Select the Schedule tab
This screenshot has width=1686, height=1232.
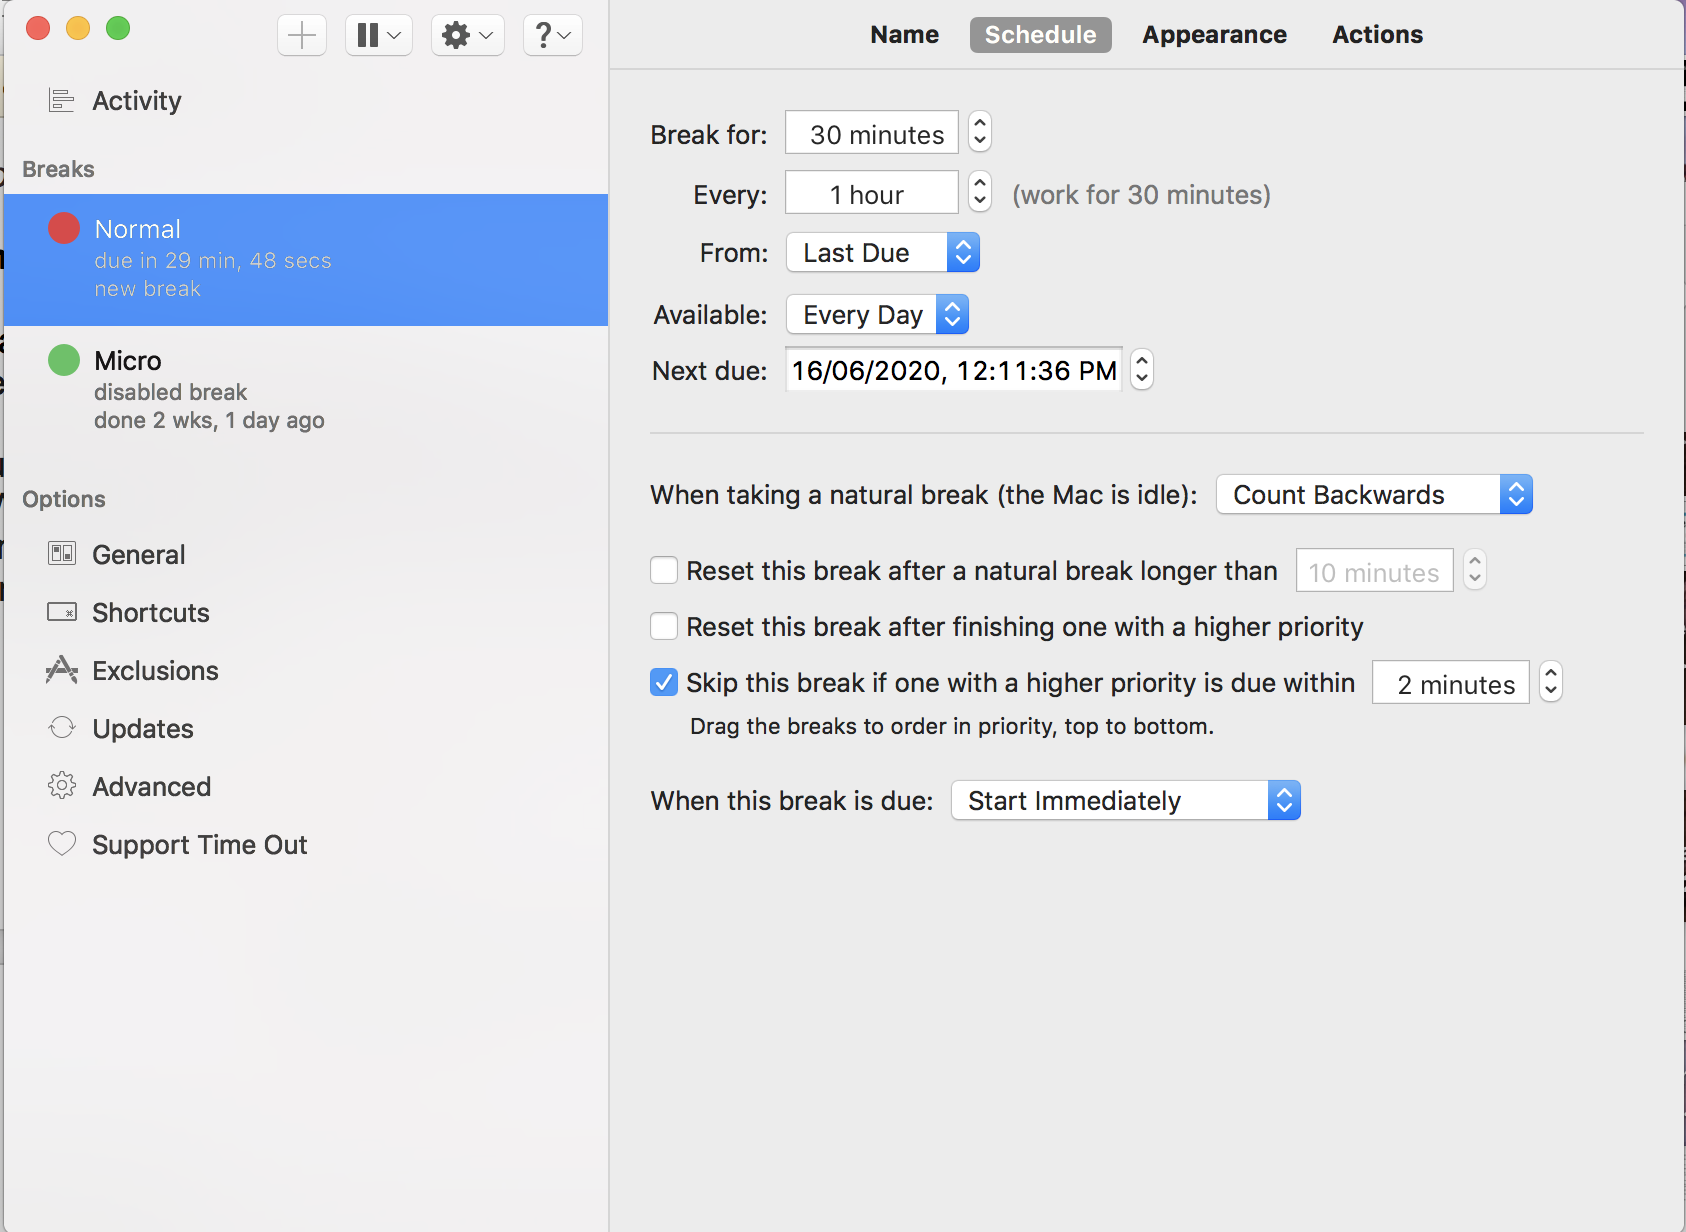pyautogui.click(x=1040, y=35)
